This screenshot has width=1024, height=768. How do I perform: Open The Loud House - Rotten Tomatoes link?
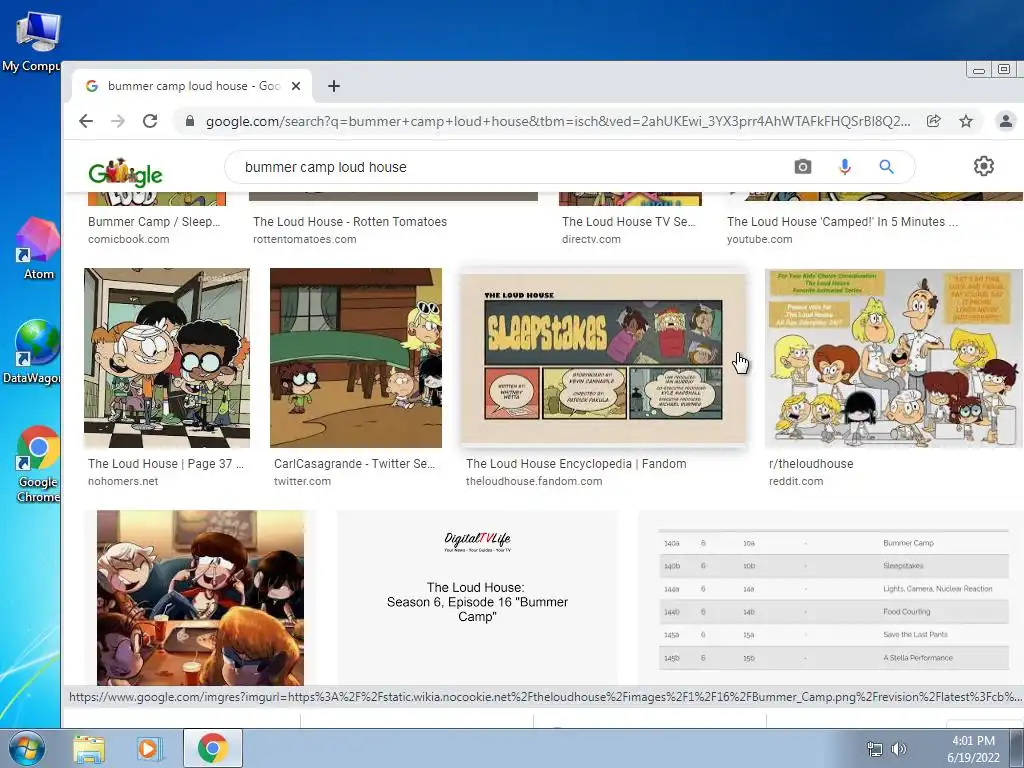tap(350, 221)
